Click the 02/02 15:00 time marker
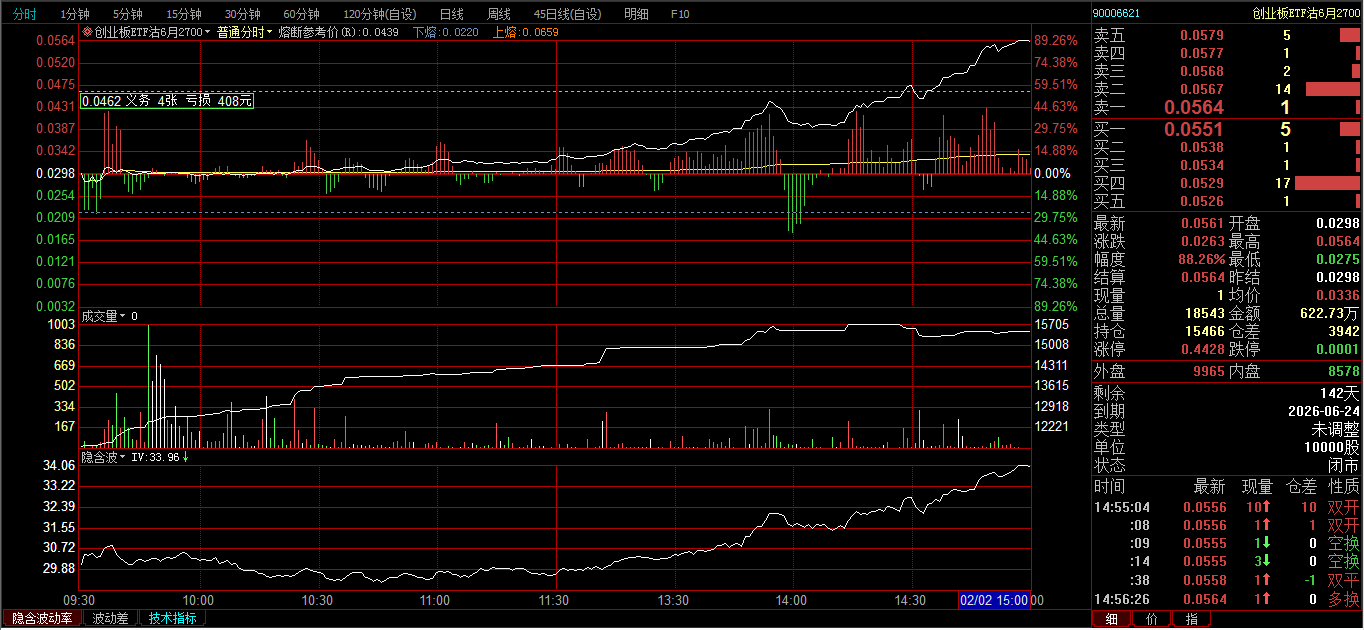Screen dimensions: 1364x630 993,600
